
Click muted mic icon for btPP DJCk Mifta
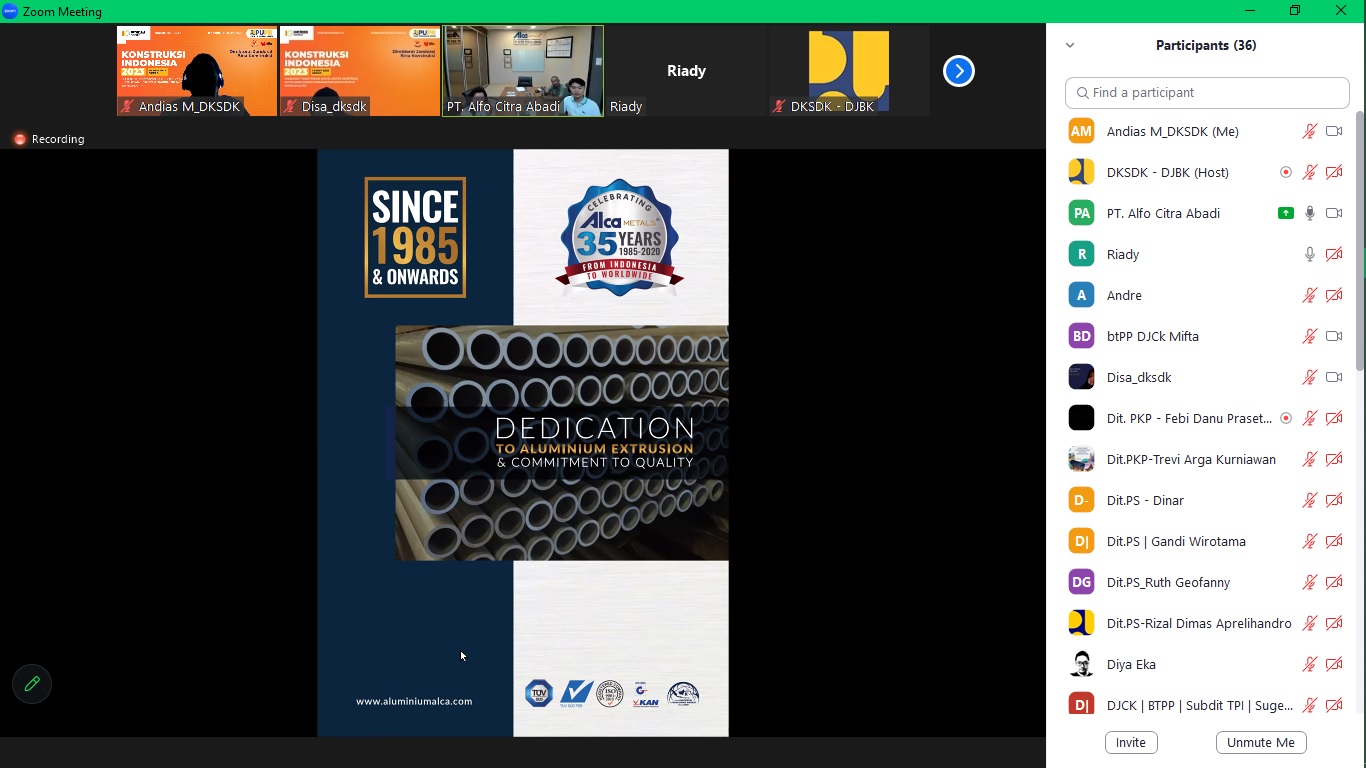click(x=1309, y=336)
